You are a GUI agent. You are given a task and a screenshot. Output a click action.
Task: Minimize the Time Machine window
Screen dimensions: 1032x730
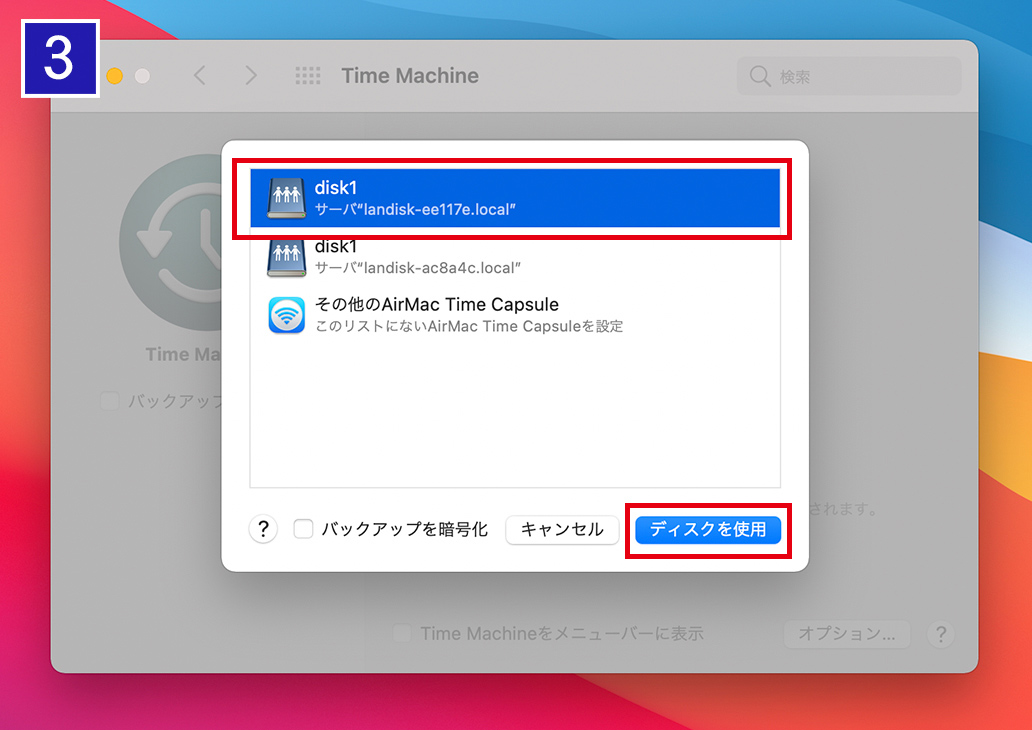(x=115, y=76)
